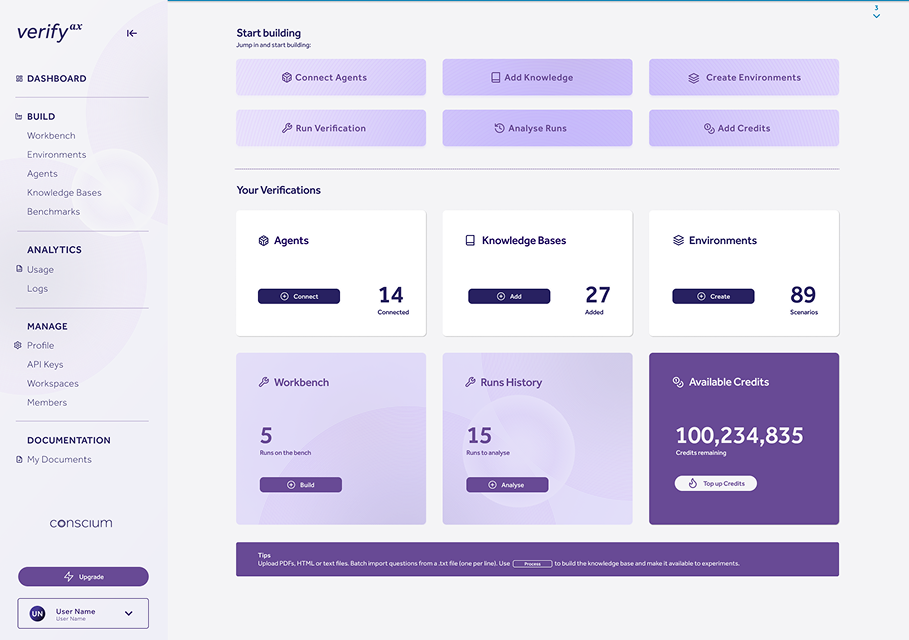Click the Analyse button under Runs History

point(507,485)
